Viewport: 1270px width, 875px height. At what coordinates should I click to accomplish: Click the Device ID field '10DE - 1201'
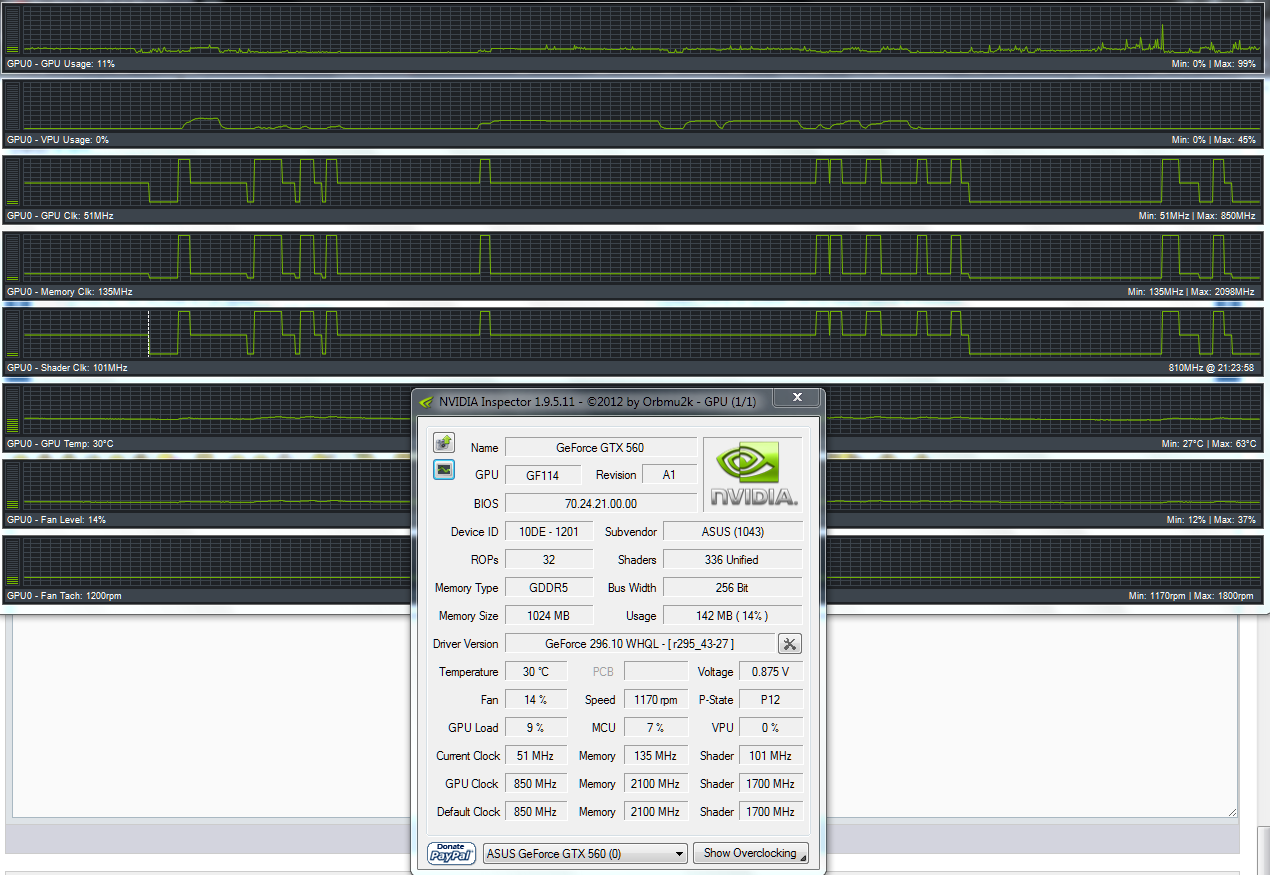click(549, 532)
